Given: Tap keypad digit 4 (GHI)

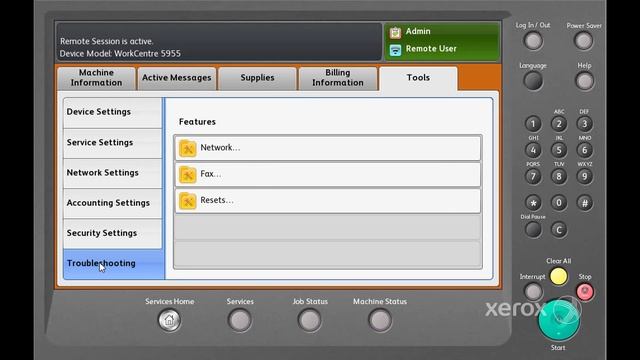Looking at the screenshot, I should [533, 150].
